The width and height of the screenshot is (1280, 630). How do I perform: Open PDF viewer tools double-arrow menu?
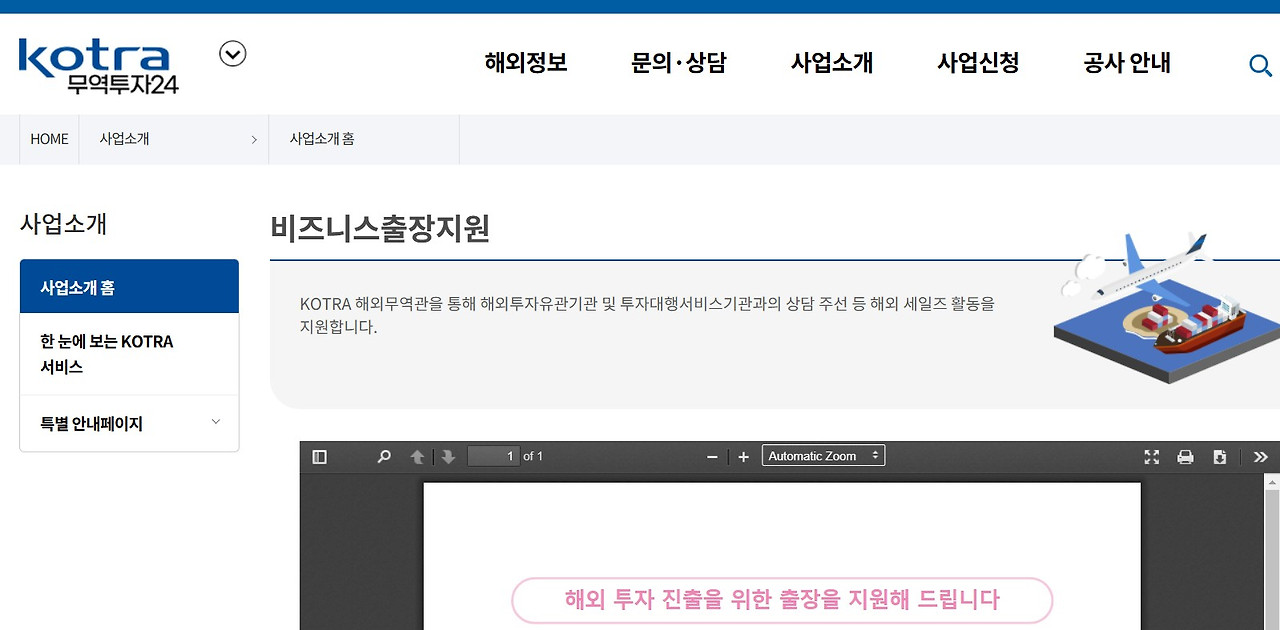[x=1260, y=457]
